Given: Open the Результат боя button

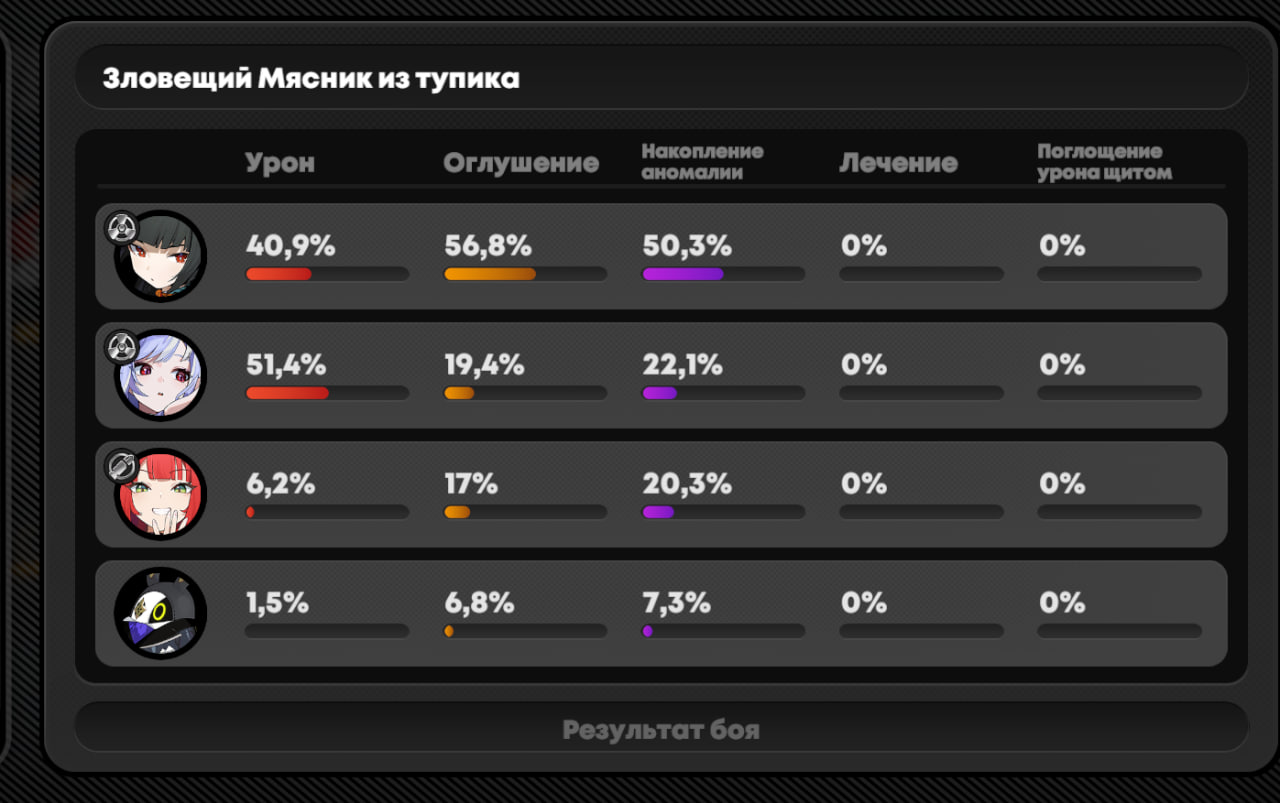Looking at the screenshot, I should coord(661,729).
